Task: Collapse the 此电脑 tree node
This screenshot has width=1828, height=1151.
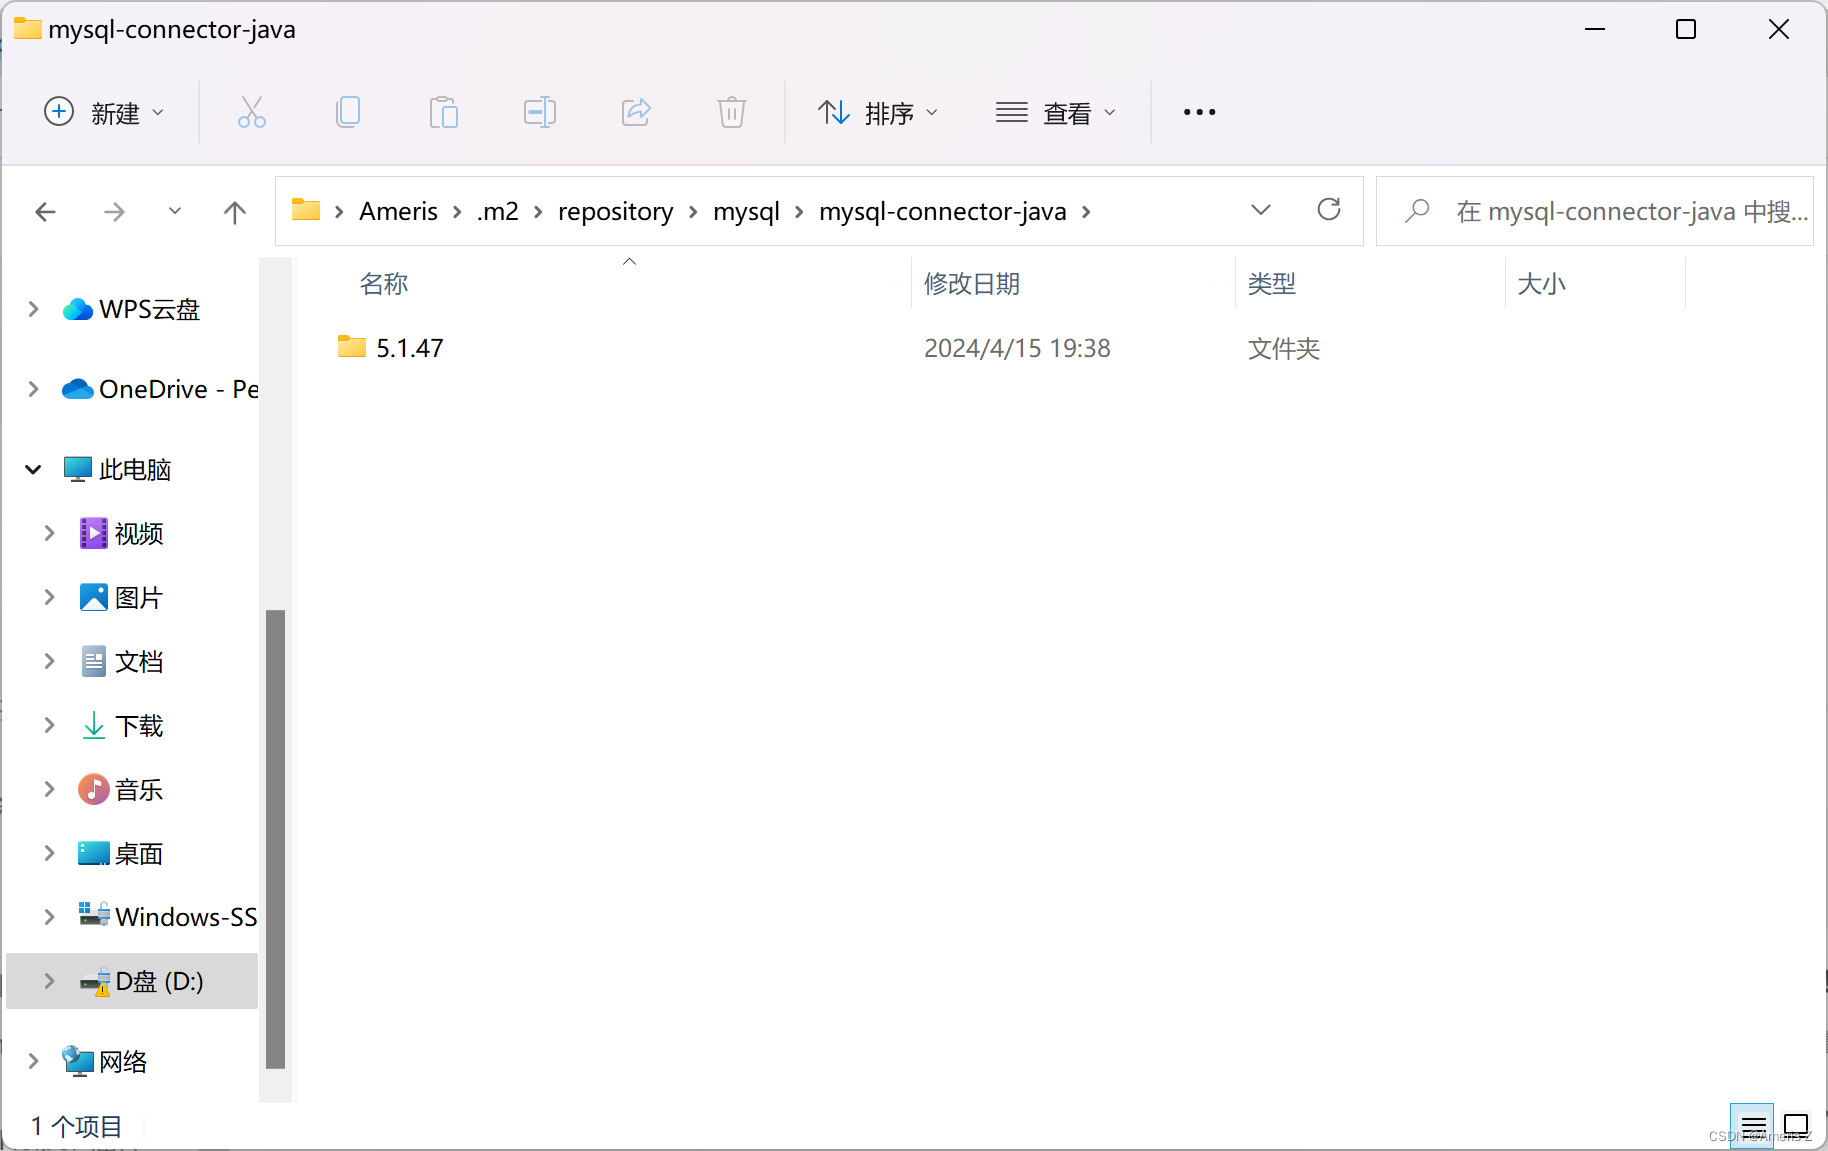Action: point(33,469)
